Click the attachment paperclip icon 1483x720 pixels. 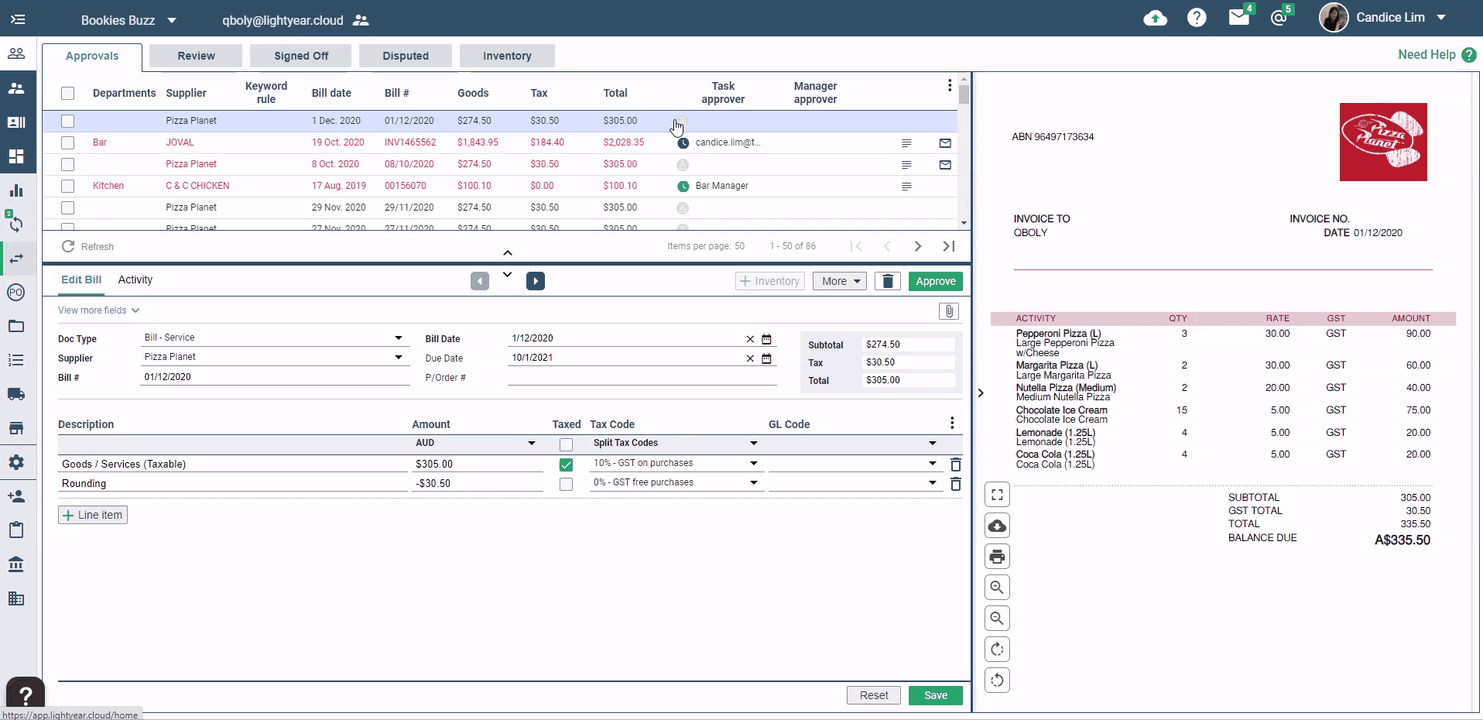[948, 311]
